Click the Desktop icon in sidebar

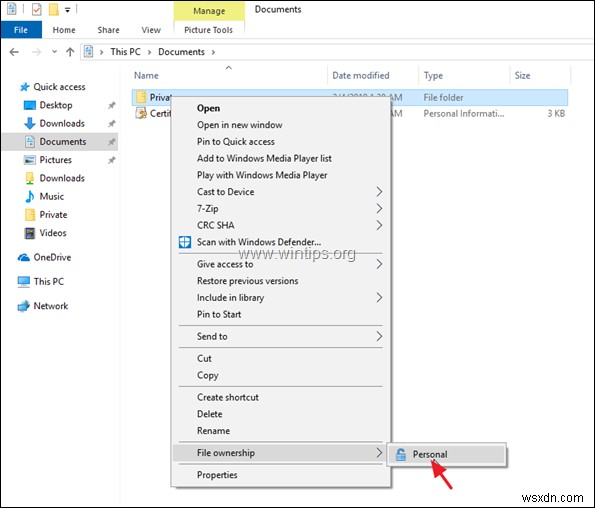point(30,105)
